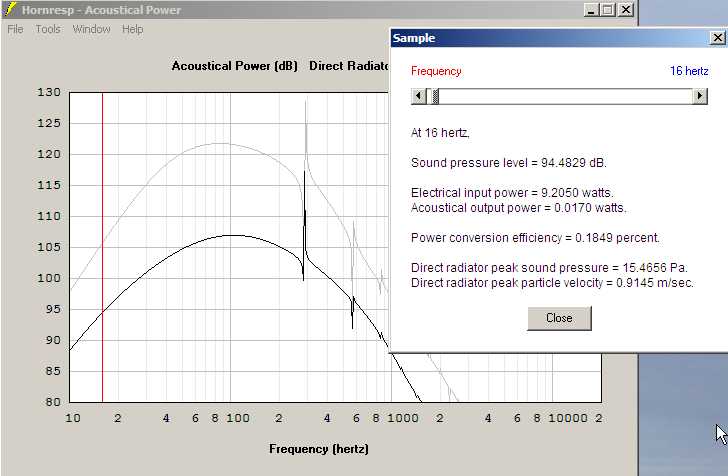This screenshot has height=476, width=728.
Task: Click the red frequency marker line
Action: (102, 247)
